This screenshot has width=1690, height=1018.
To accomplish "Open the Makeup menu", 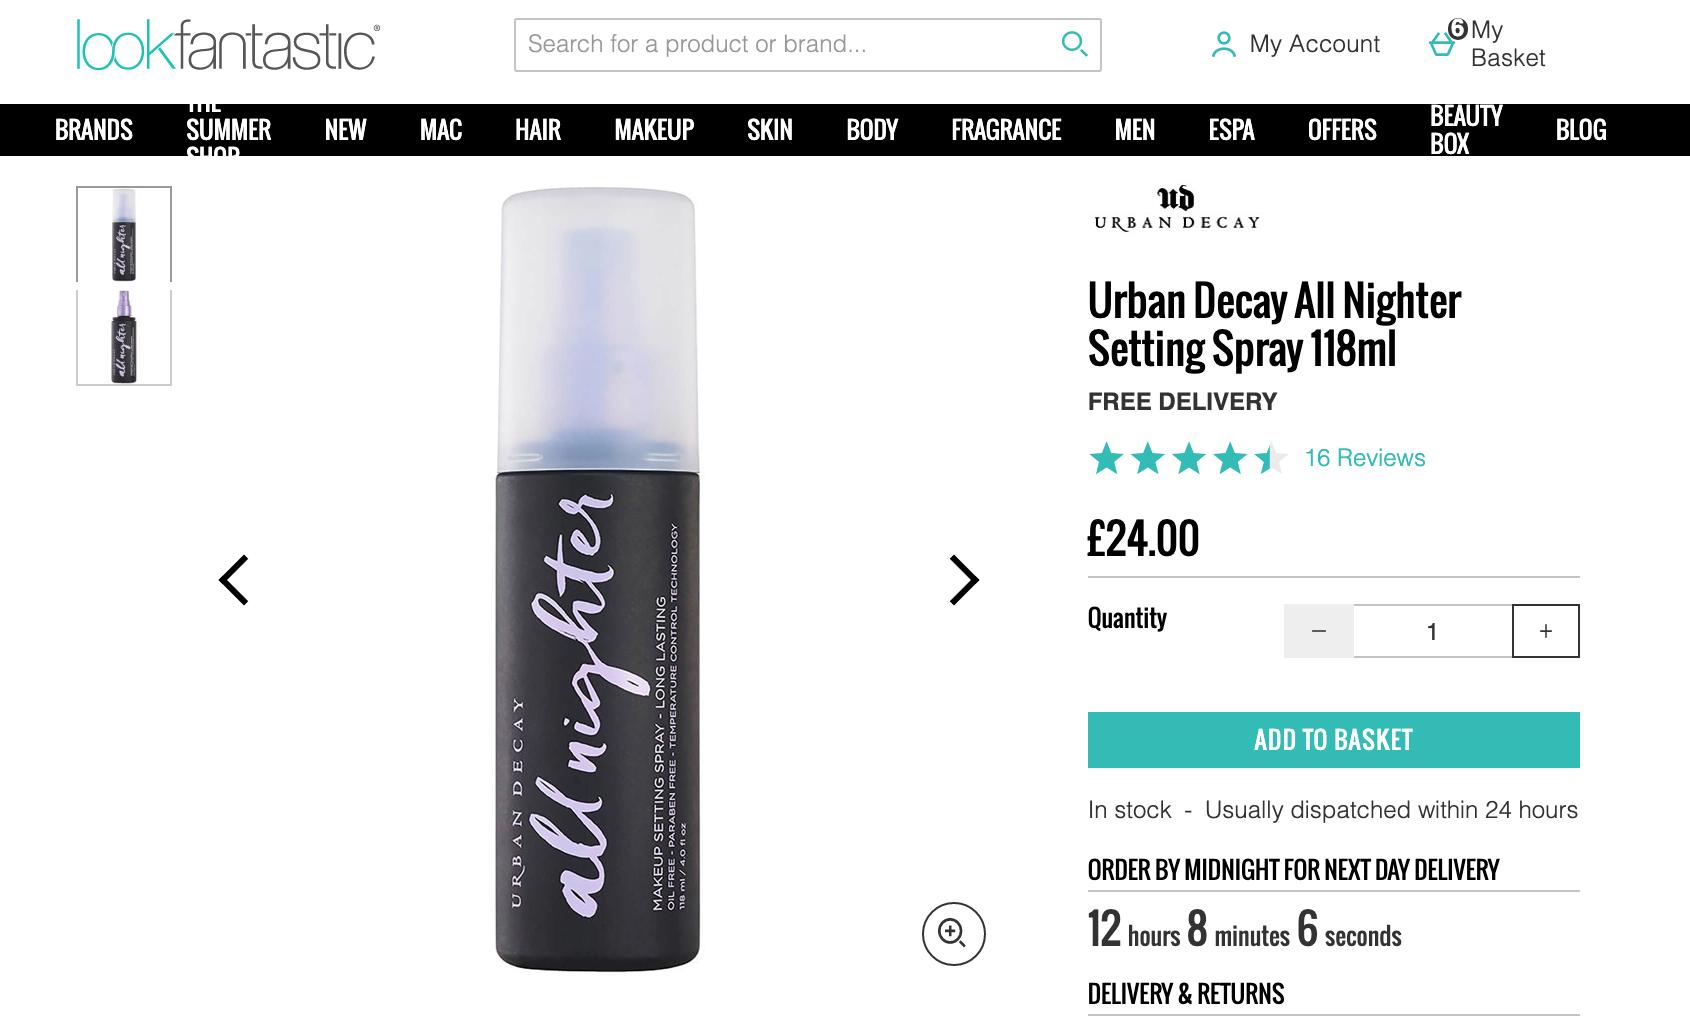I will (x=654, y=130).
